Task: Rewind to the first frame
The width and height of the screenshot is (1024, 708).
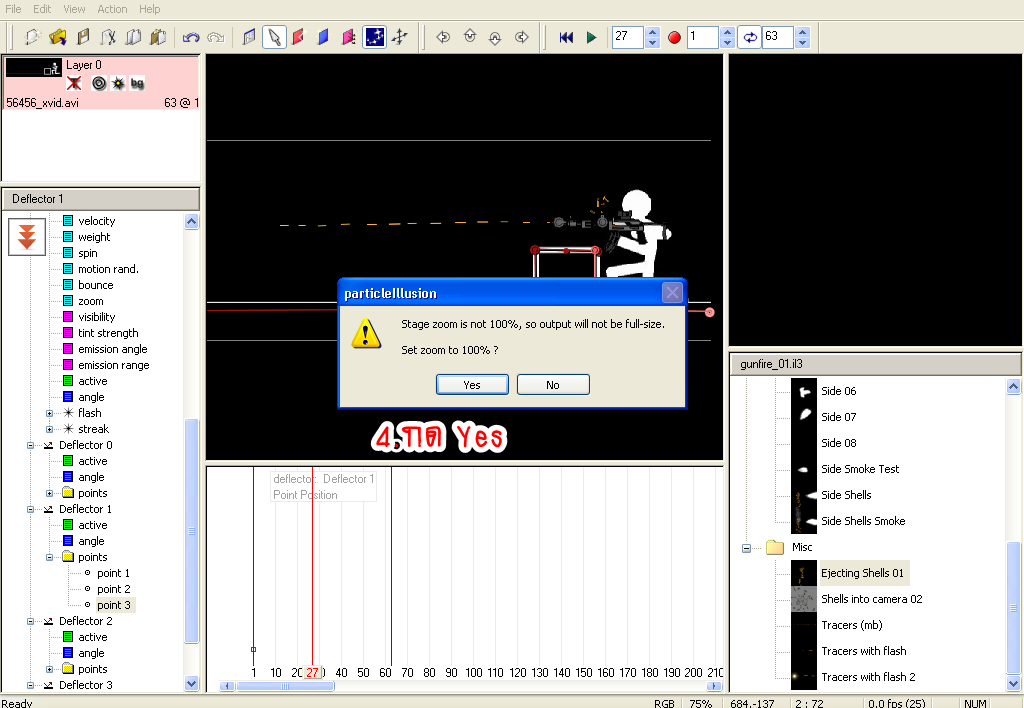Action: [566, 37]
